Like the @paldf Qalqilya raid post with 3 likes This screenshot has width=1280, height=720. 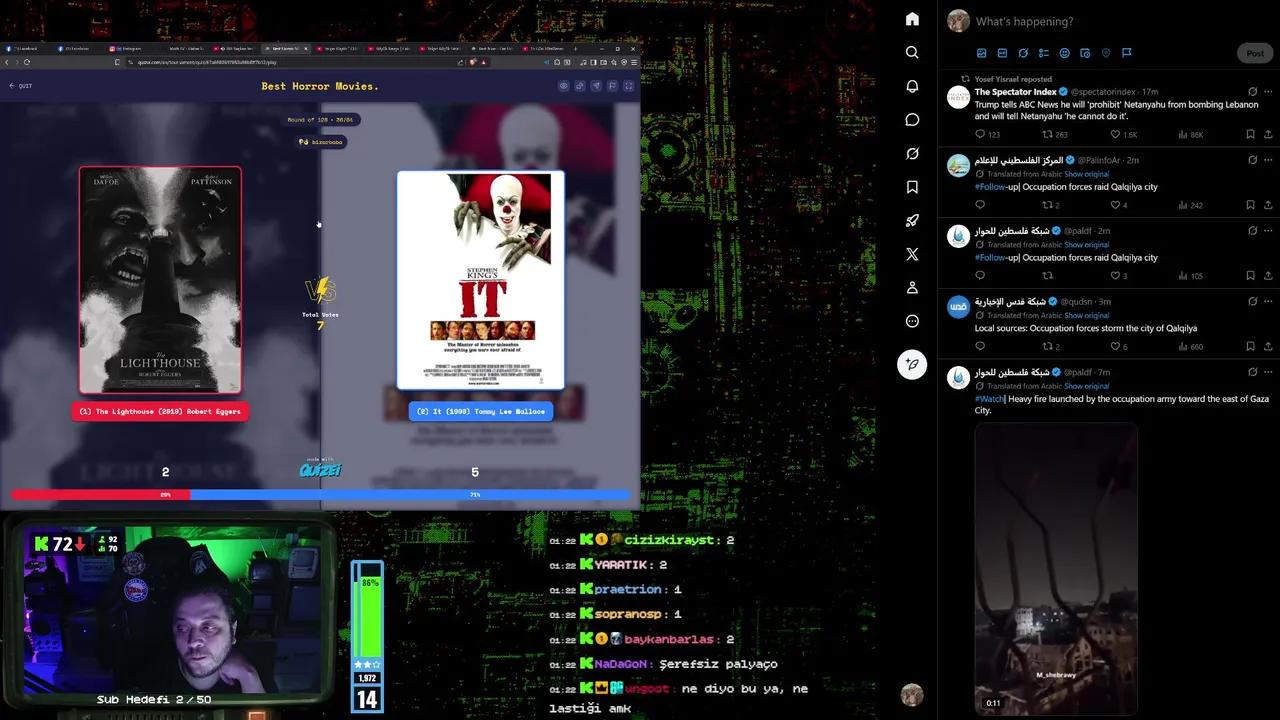click(1116, 276)
